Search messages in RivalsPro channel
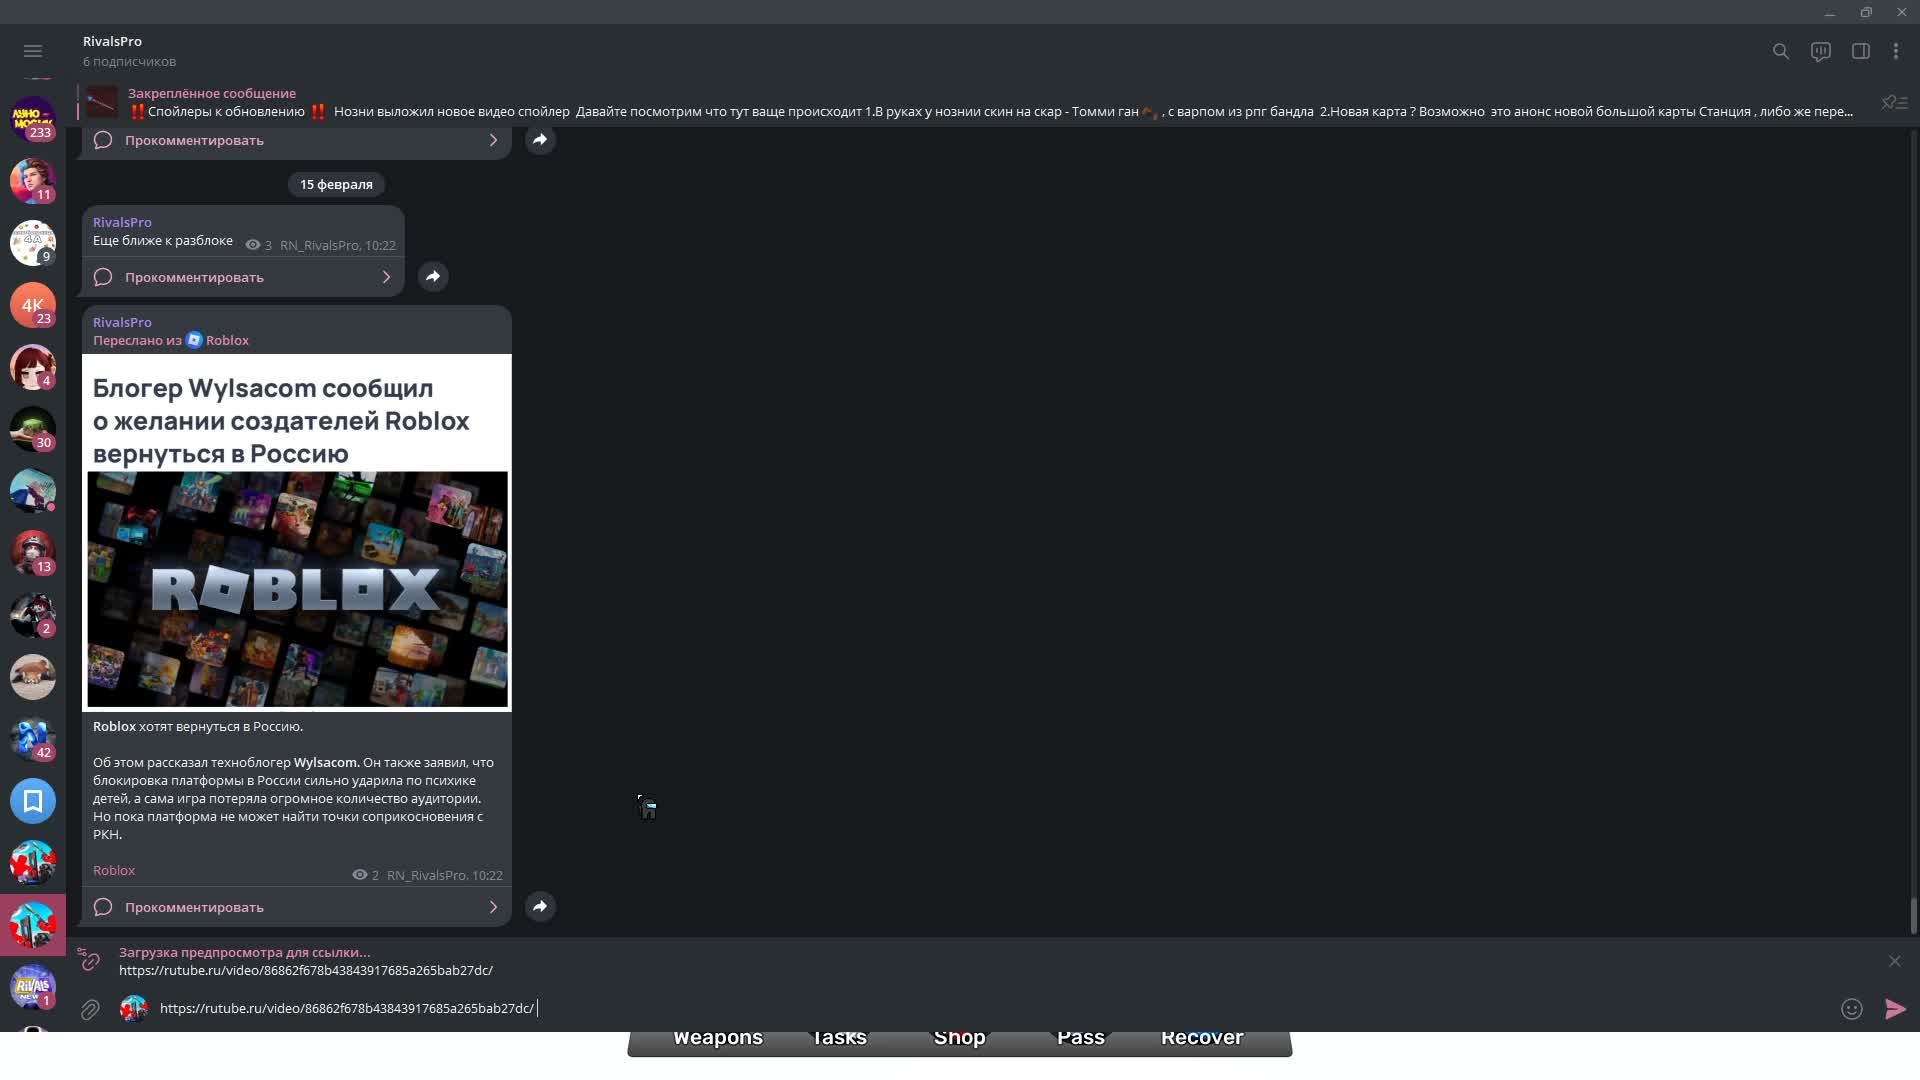The height and width of the screenshot is (1080, 1920). [x=1780, y=51]
